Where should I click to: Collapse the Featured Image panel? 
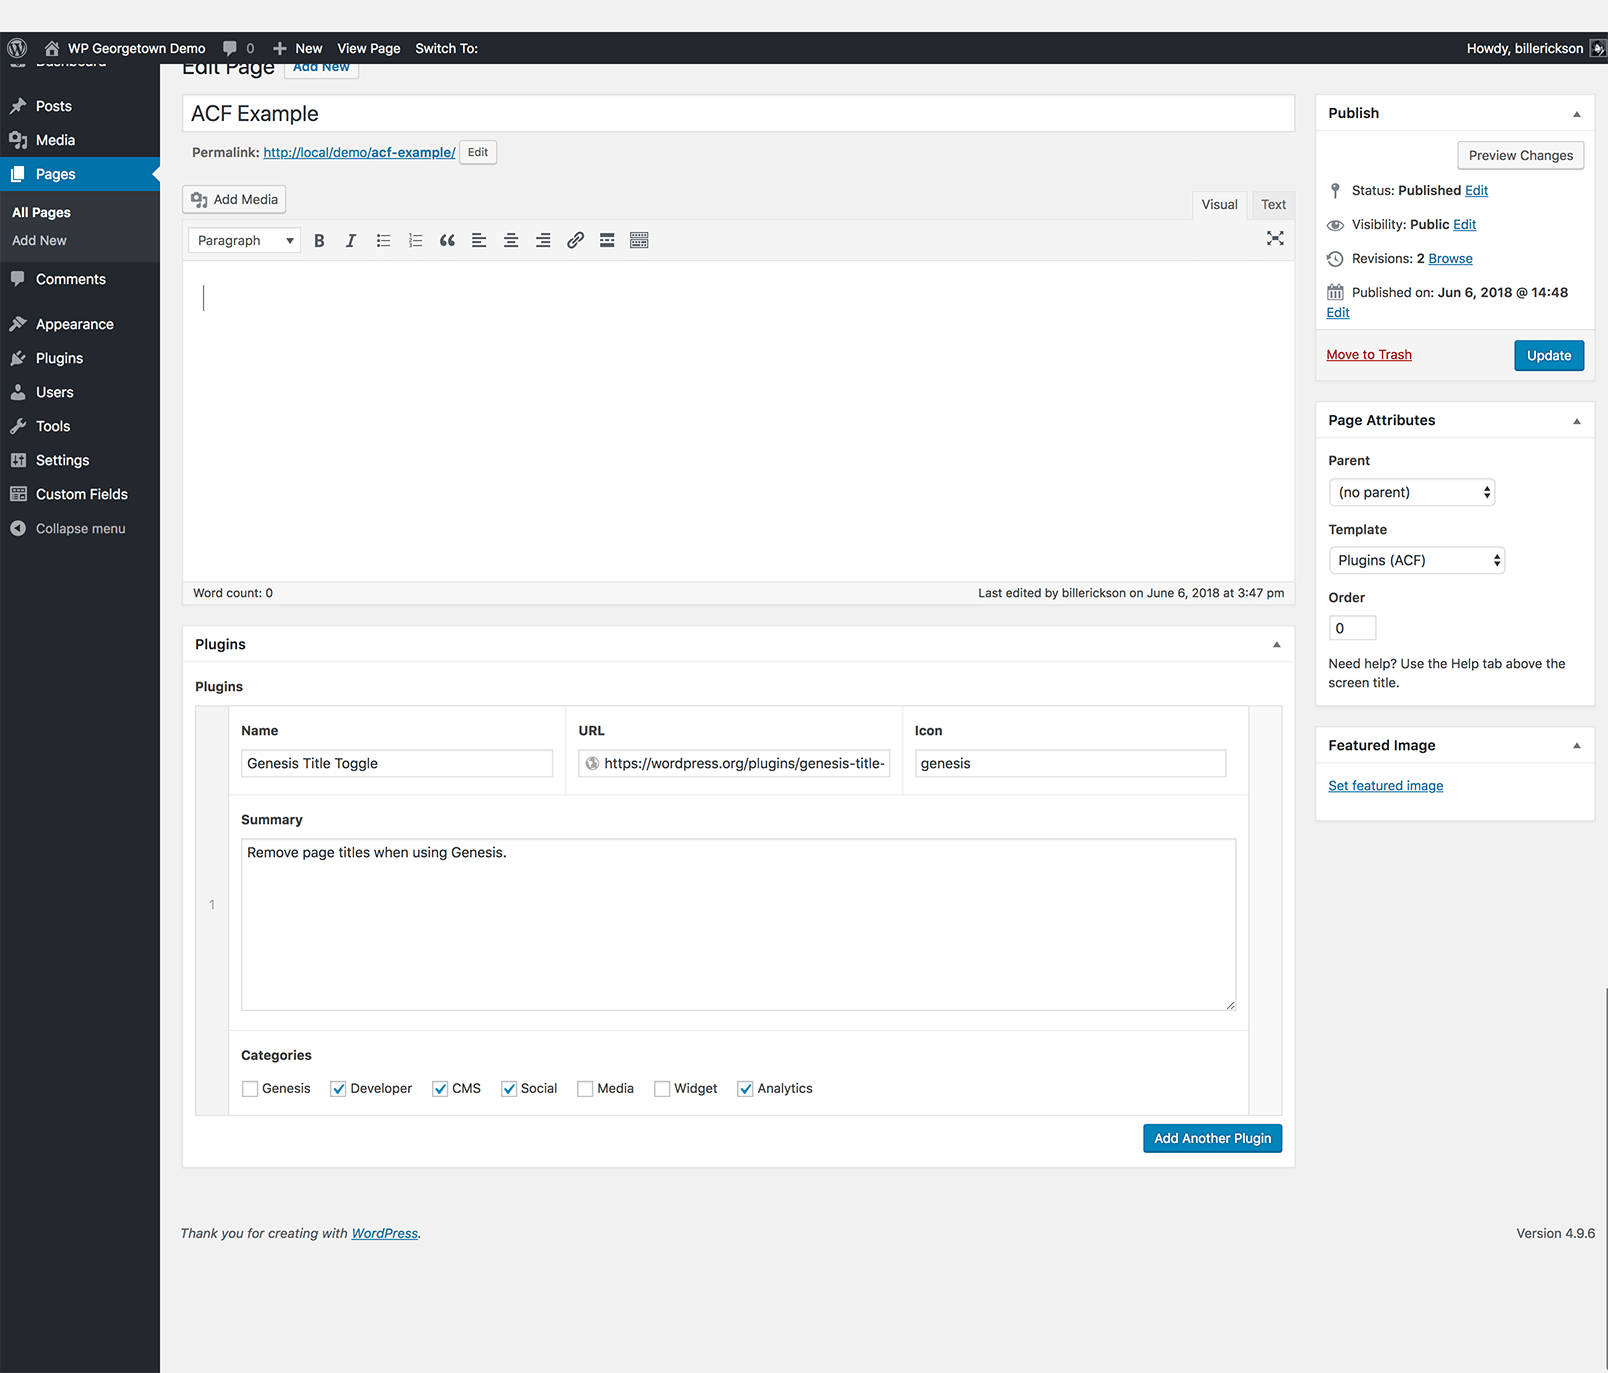click(x=1577, y=746)
